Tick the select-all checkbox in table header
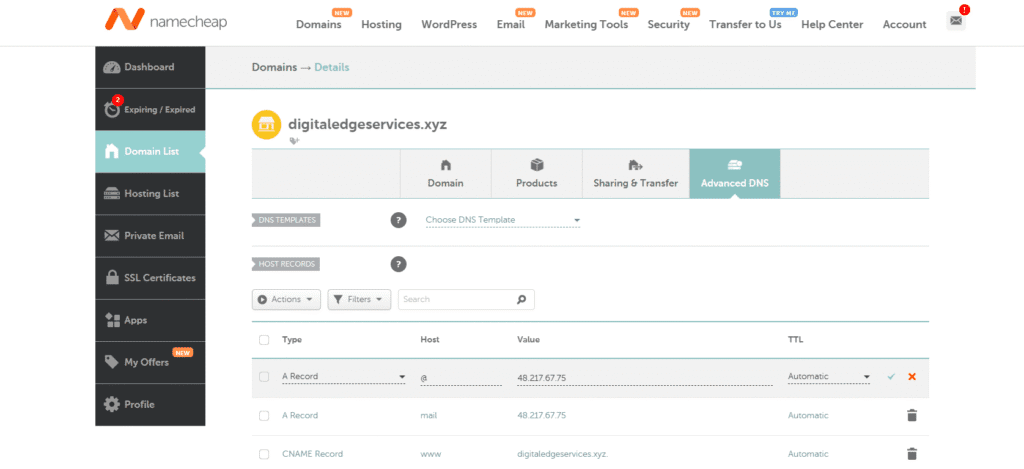This screenshot has width=1024, height=469. click(264, 340)
